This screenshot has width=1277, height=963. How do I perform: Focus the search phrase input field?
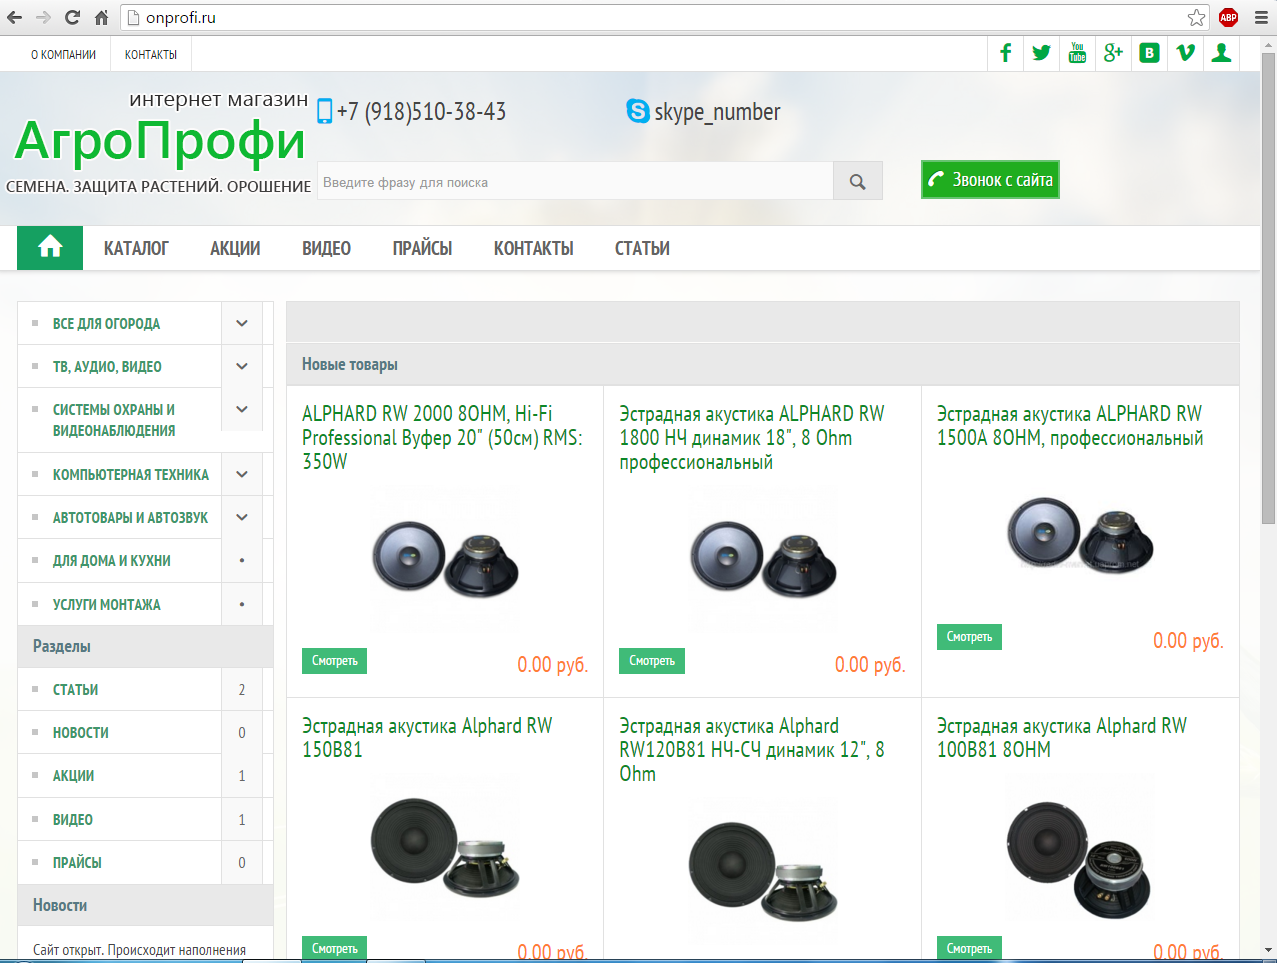[575, 181]
